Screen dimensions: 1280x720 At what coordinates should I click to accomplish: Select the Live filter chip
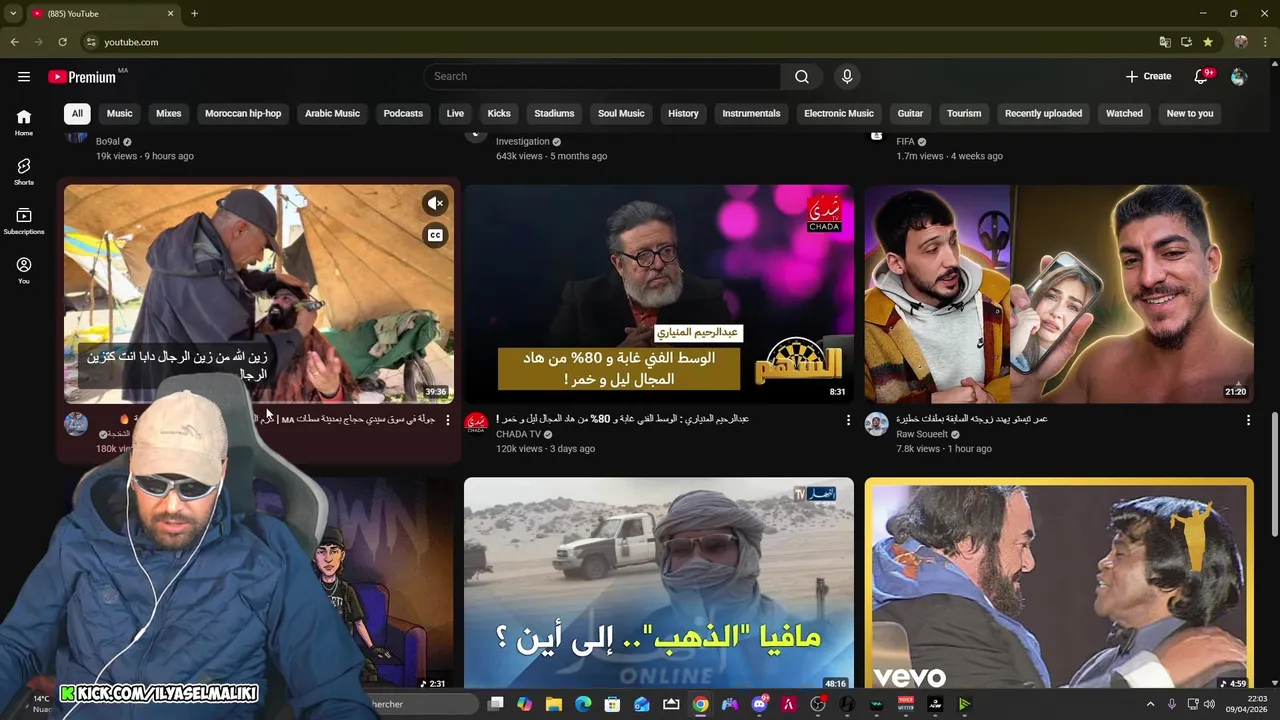455,113
